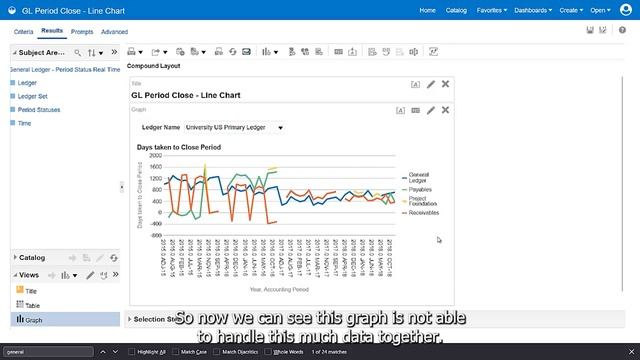This screenshot has height=360, width=640.
Task: Open the Catalog link in header
Action: 456,10
